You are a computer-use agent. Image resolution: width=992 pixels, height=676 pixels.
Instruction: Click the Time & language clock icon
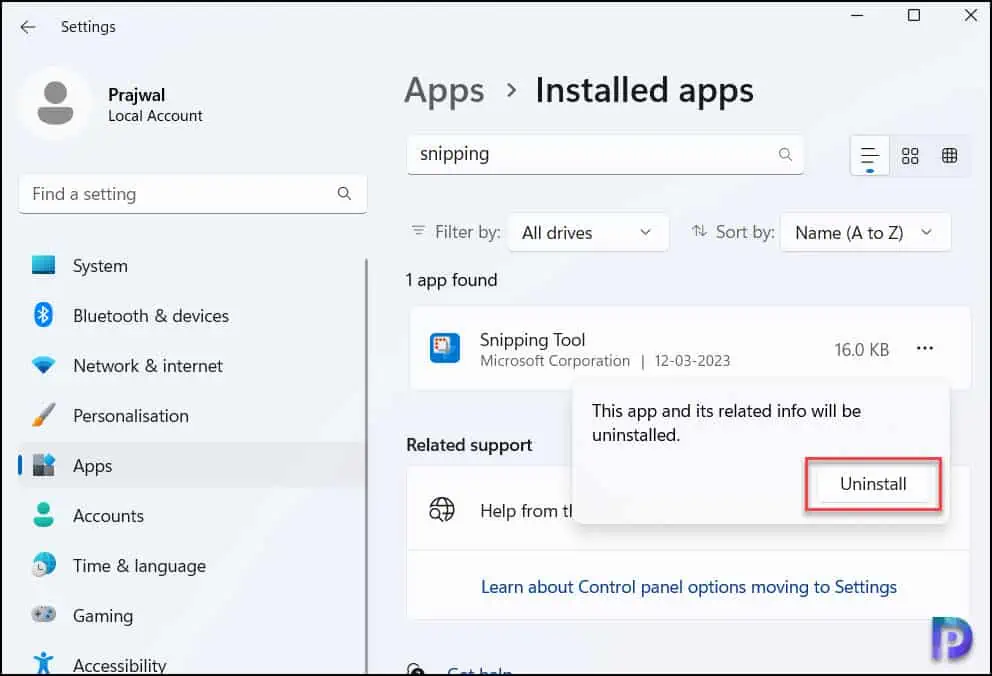[44, 565]
